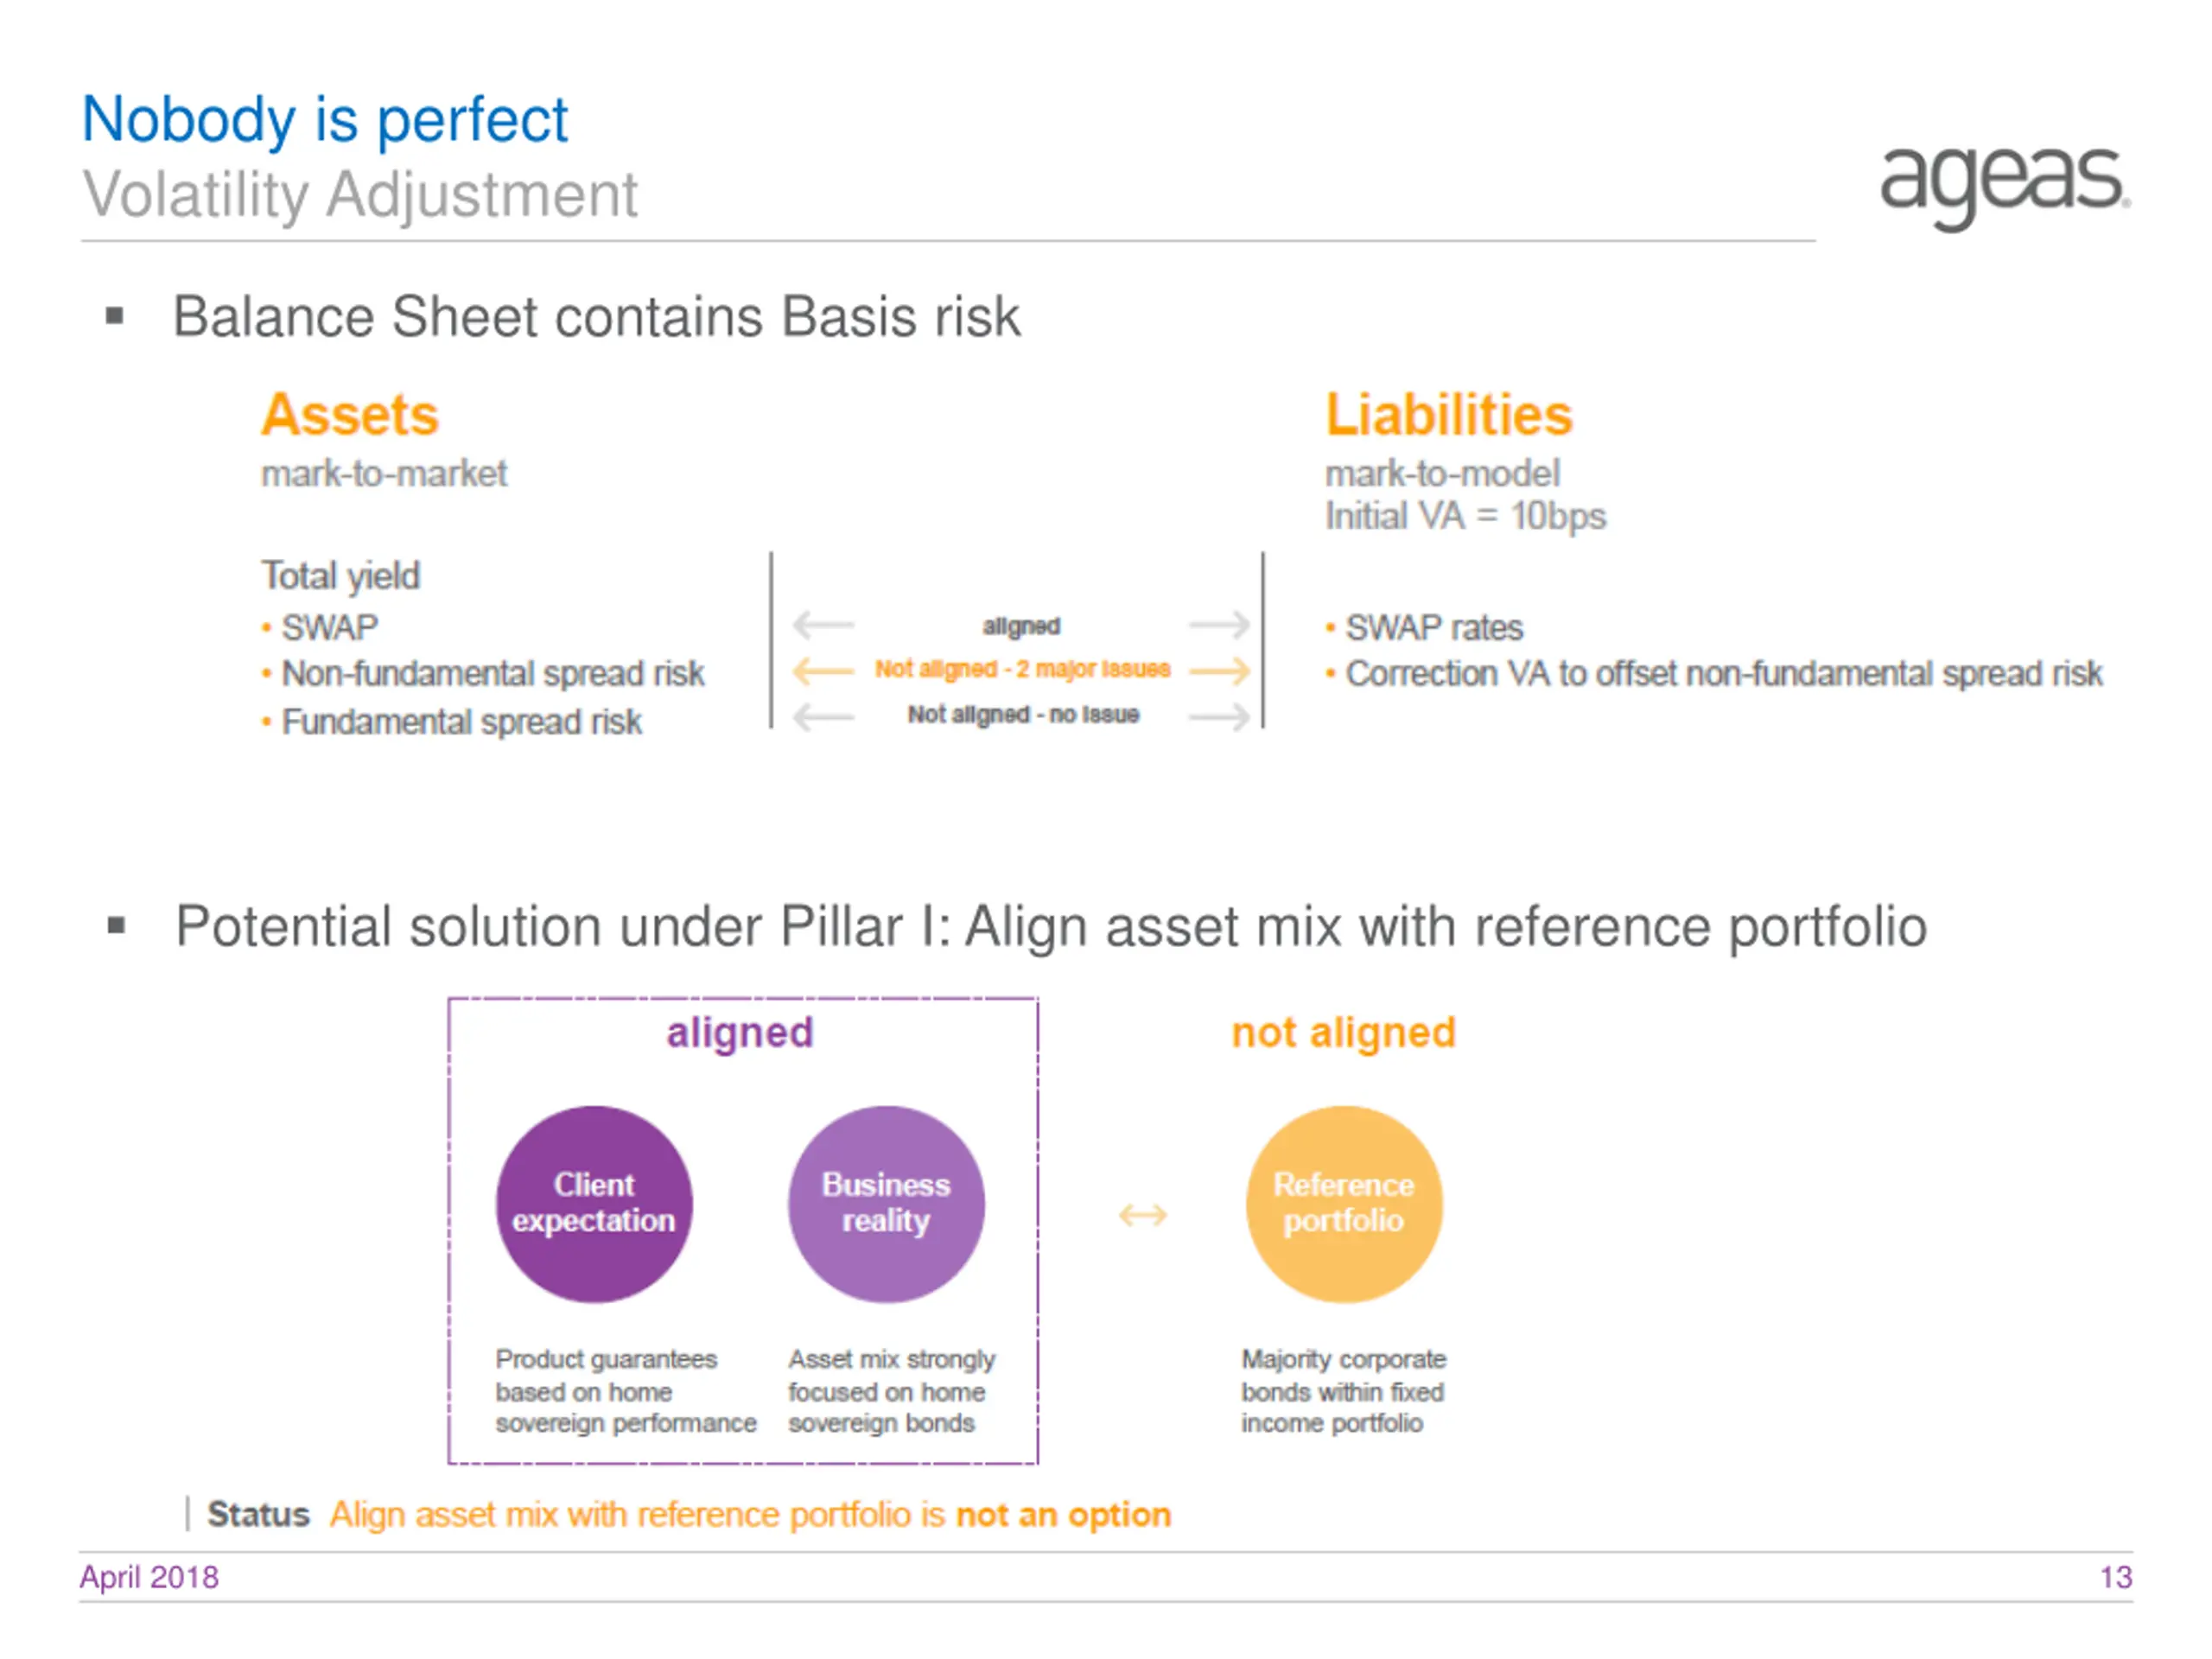Click the 'not an option' status text
This screenshot has width=2212, height=1659.
click(1063, 1515)
